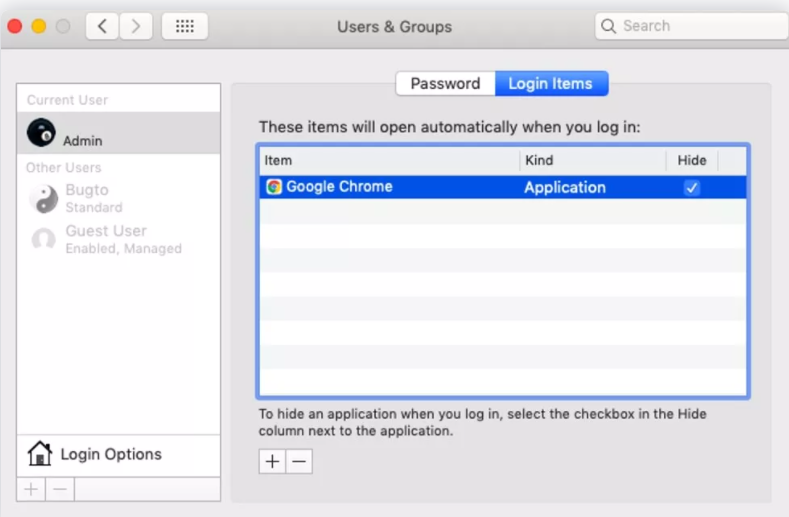Minimize the window with yellow button
Viewport: 789px width, 517px height.
pos(39,26)
